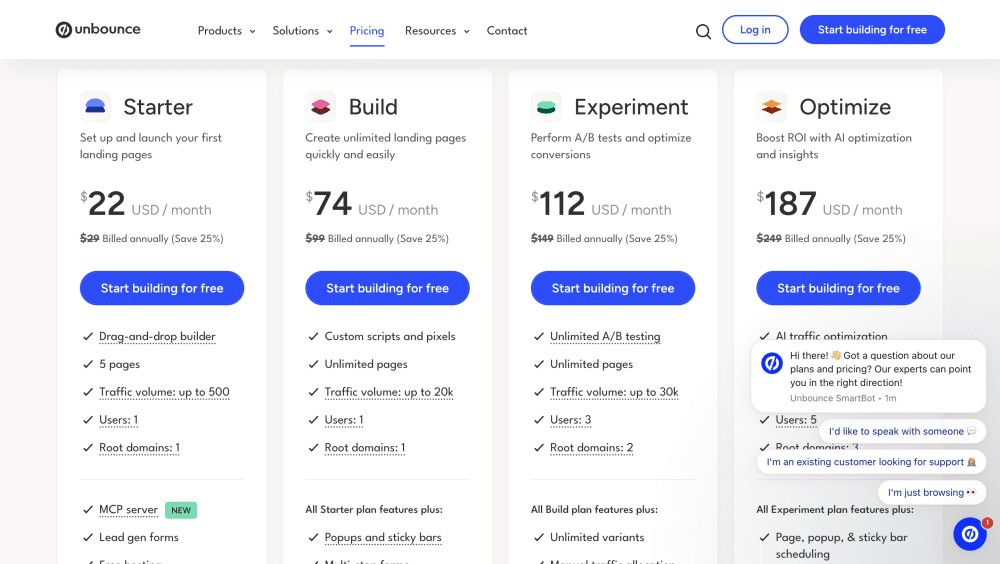Start building for free on Starter plan
This screenshot has width=1000, height=564.
tap(162, 288)
